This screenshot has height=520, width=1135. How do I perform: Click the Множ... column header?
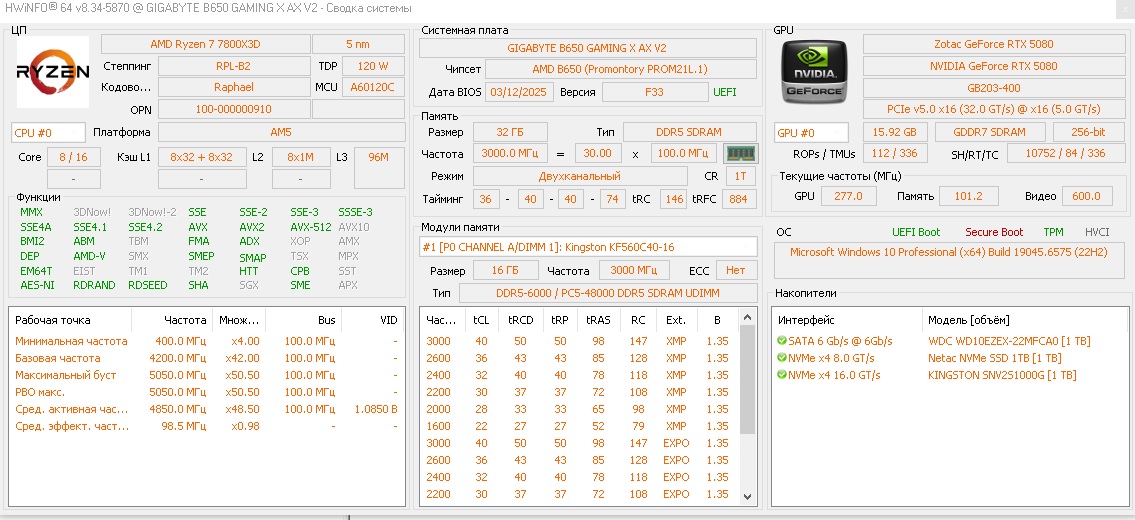point(241,320)
